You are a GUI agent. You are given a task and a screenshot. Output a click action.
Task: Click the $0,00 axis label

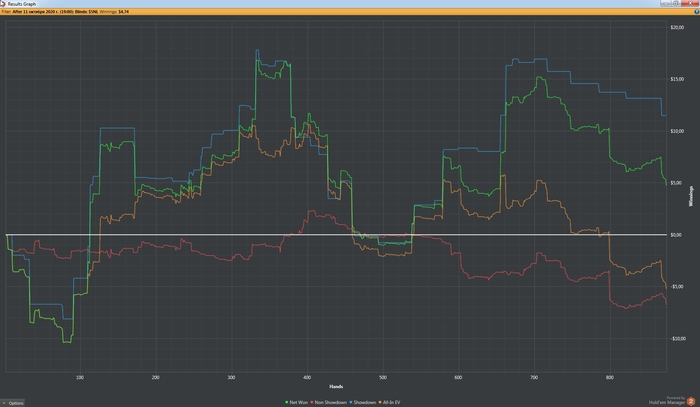tap(676, 235)
